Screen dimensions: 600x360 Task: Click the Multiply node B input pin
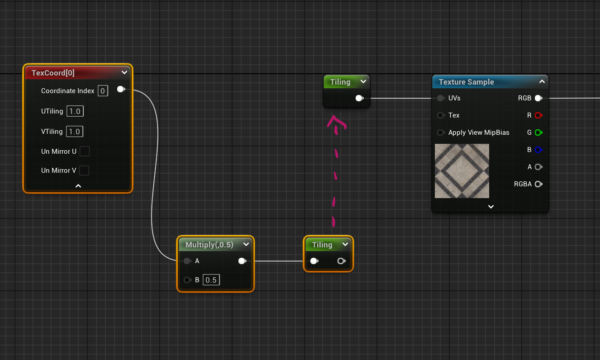(187, 280)
